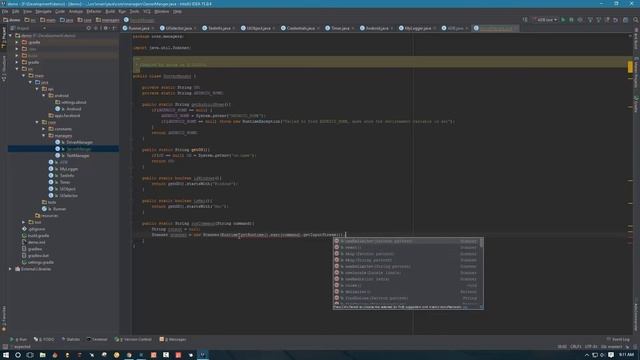Click the project panel settings gear icon

[105, 28]
